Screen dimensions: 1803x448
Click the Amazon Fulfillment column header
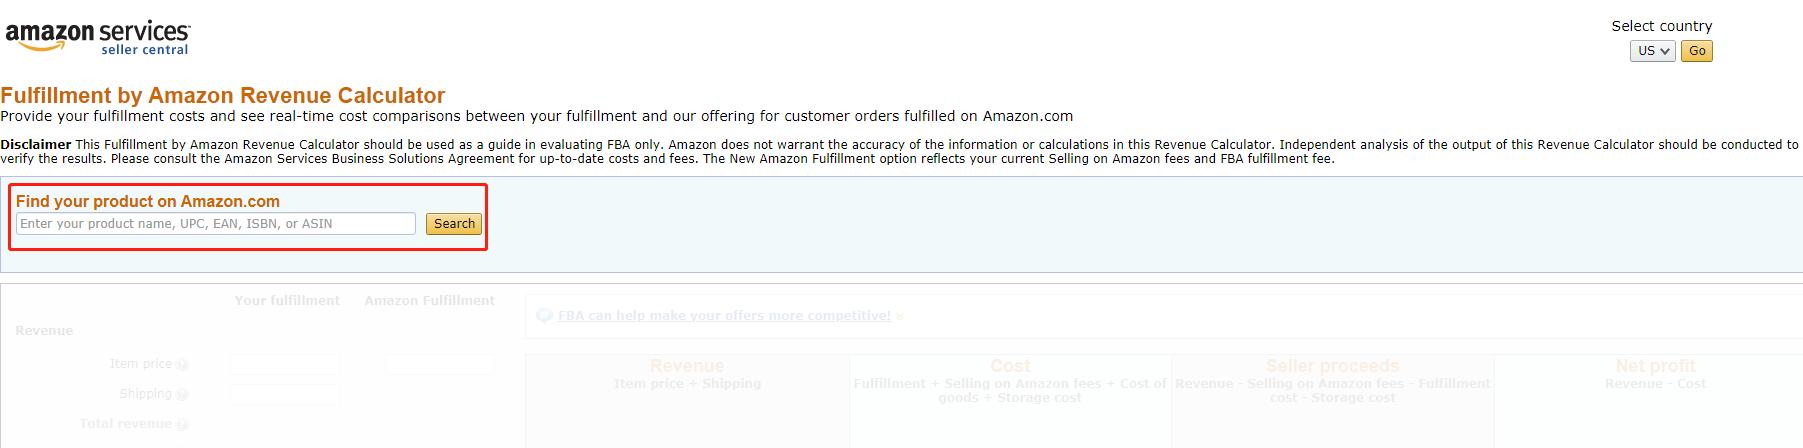pyautogui.click(x=430, y=300)
